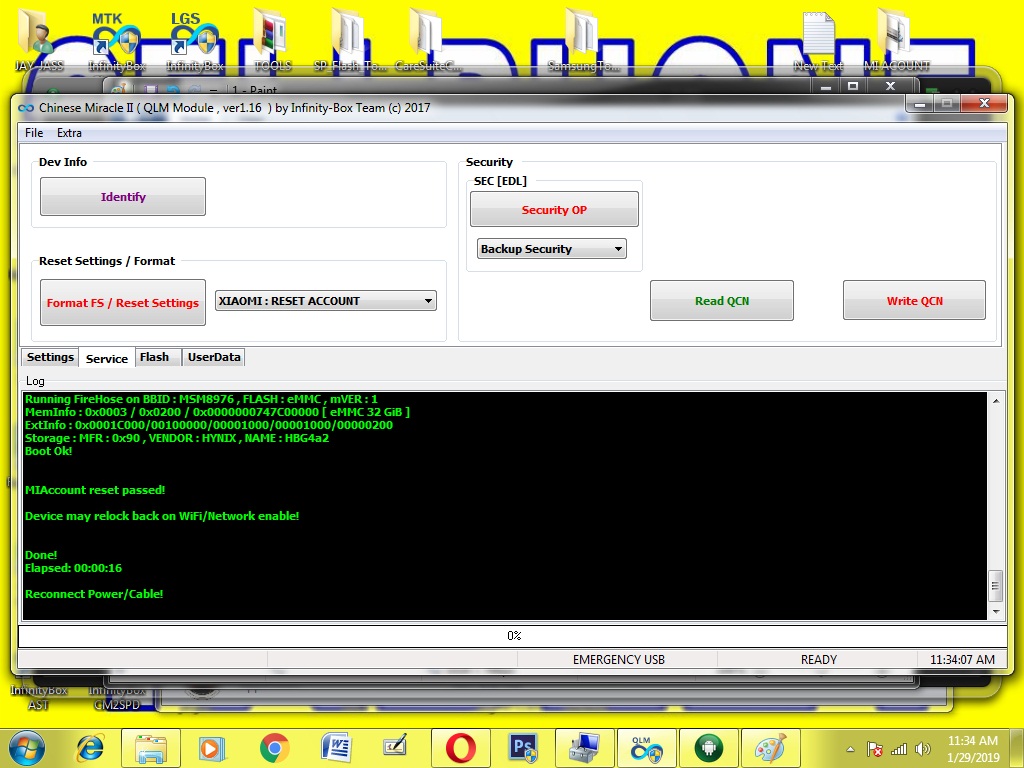Click the taskbar clock showing 11:34 AM
The image size is (1024, 768).
972,749
